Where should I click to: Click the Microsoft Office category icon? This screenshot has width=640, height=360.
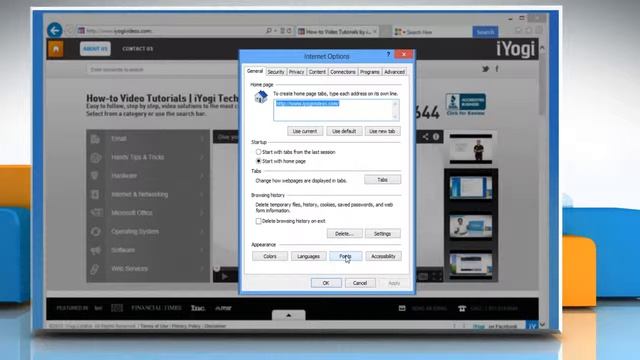coord(96,213)
